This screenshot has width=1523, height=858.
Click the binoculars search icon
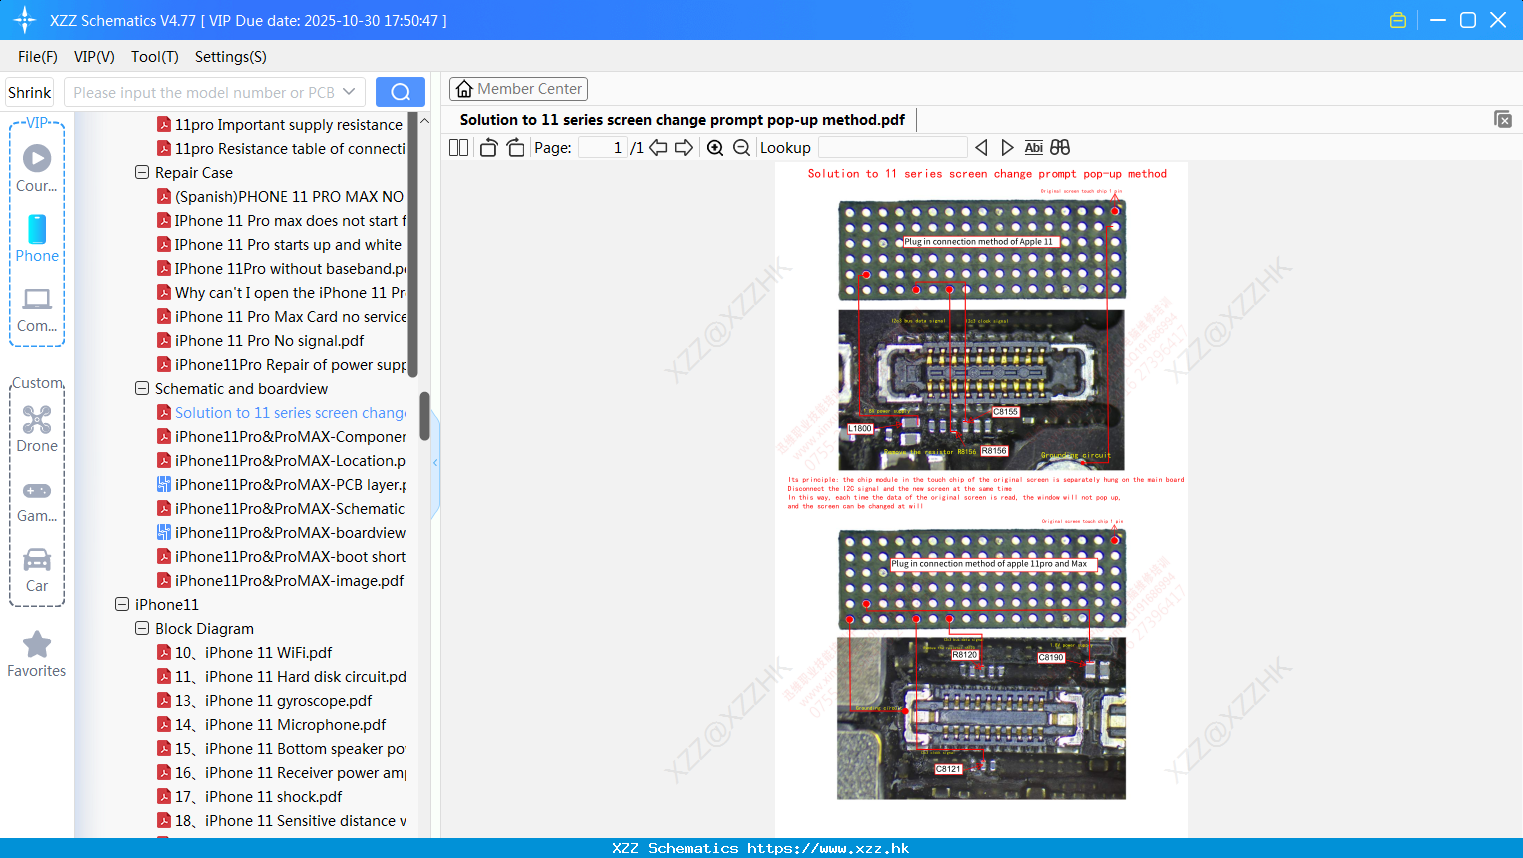pos(1060,148)
